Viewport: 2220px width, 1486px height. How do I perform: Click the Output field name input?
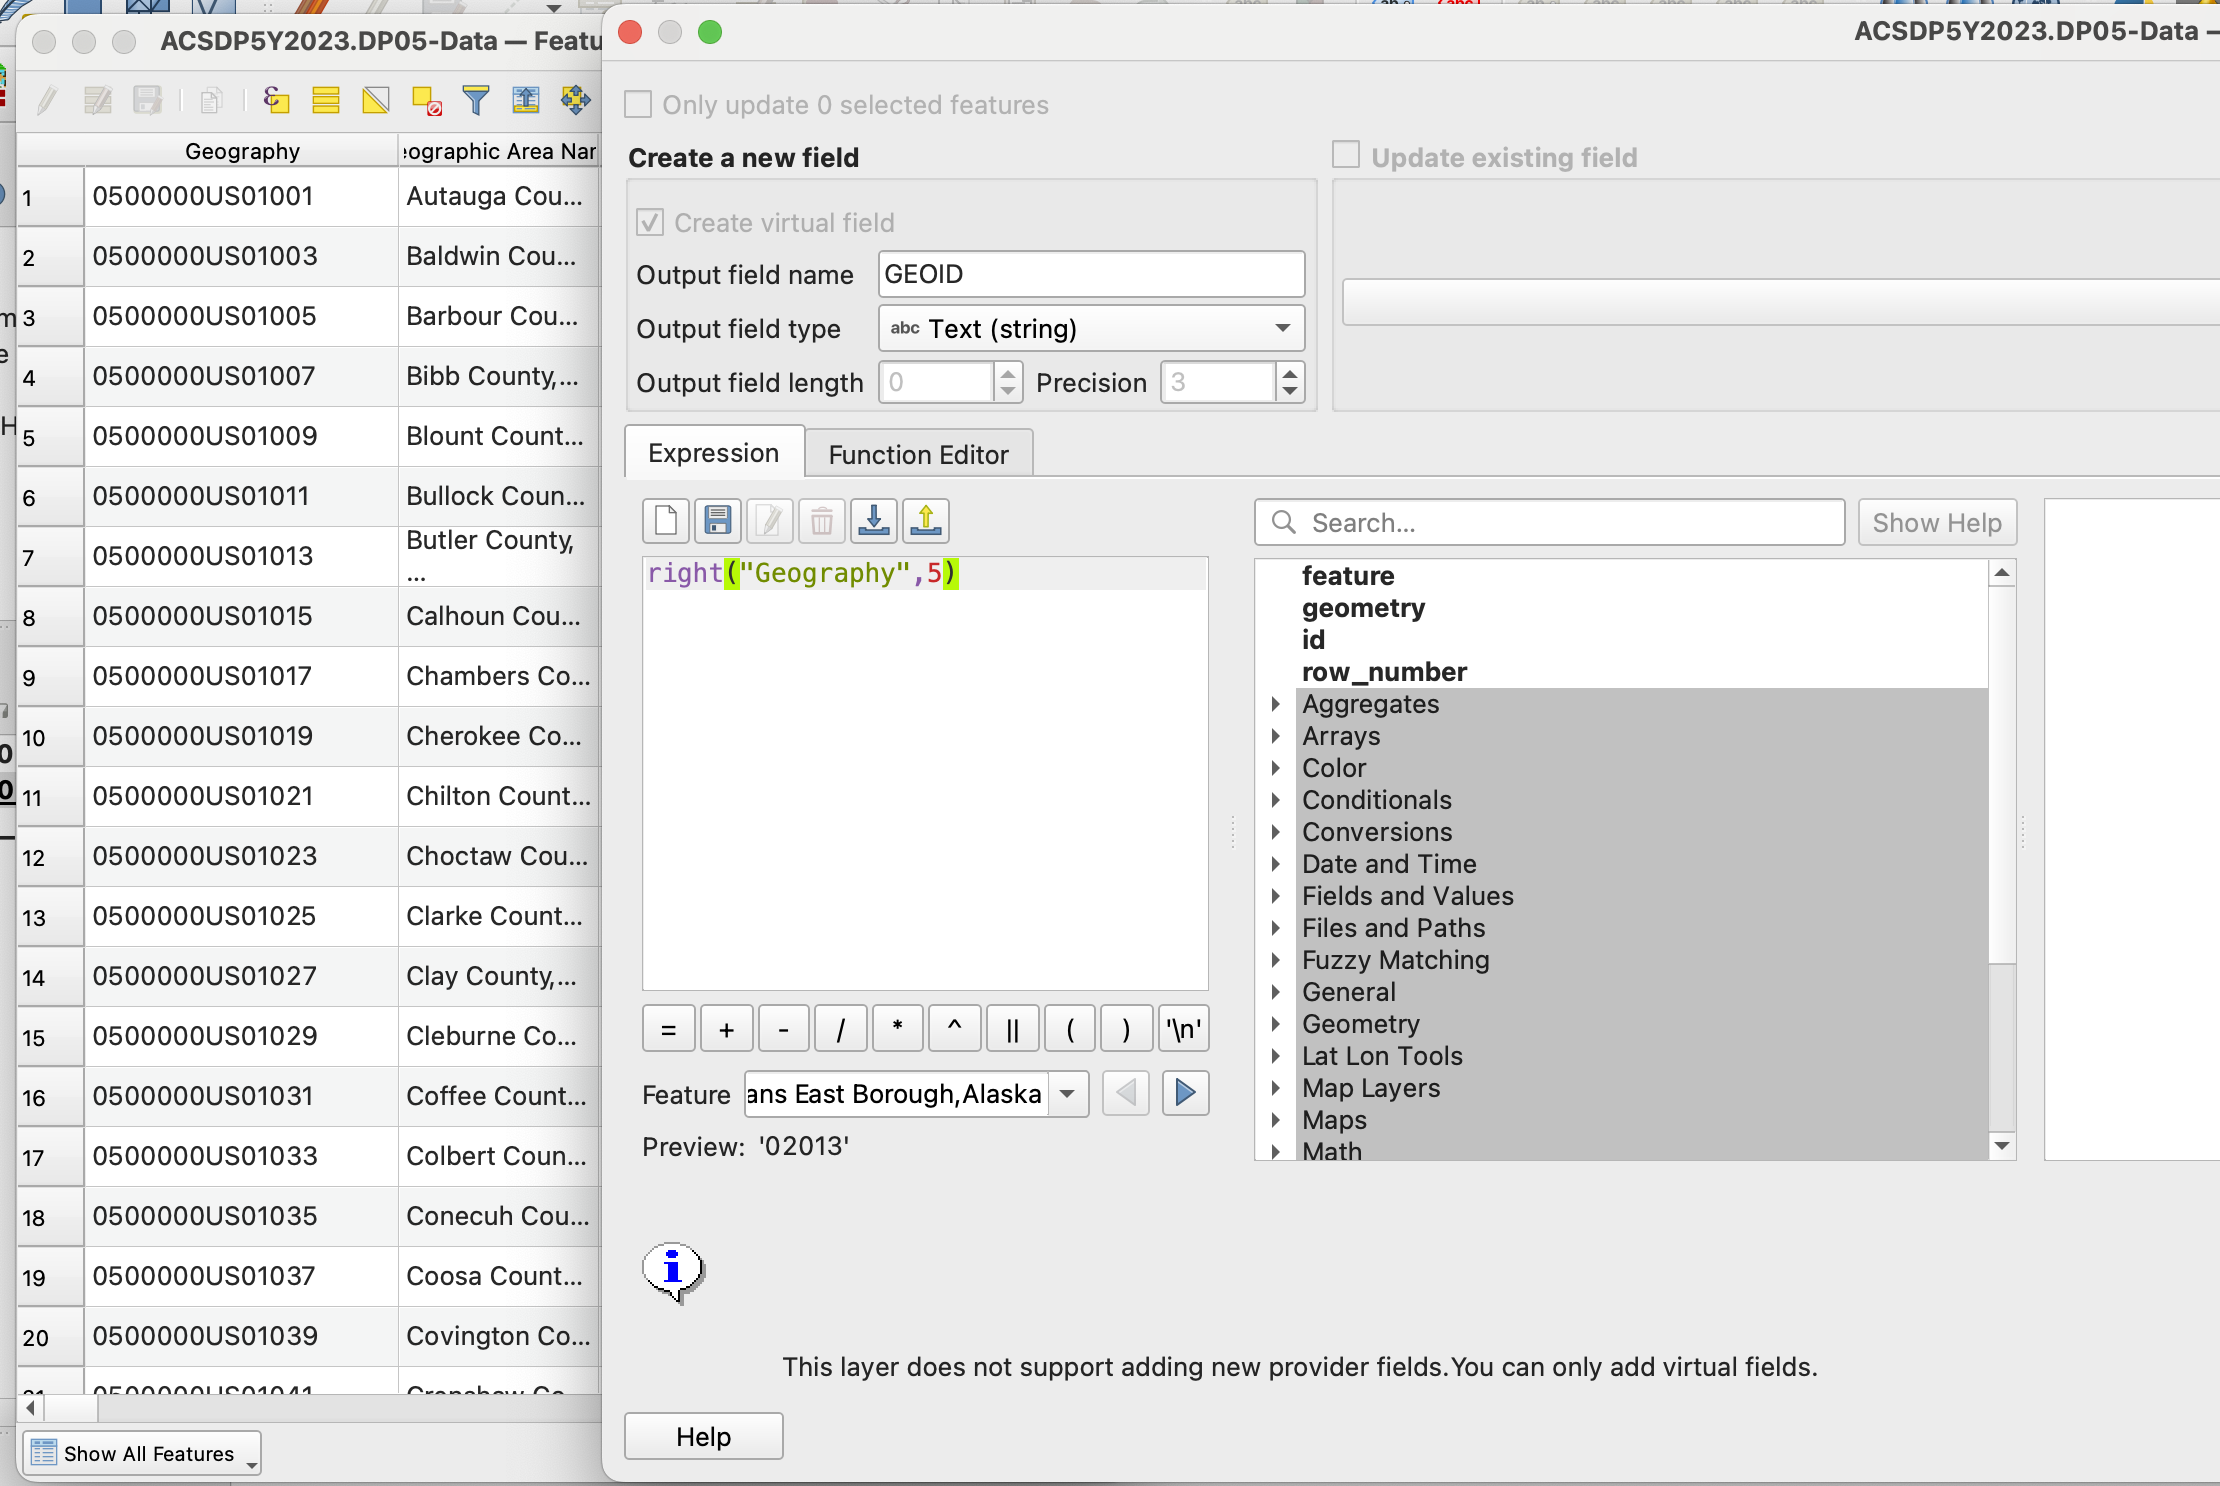1091,274
